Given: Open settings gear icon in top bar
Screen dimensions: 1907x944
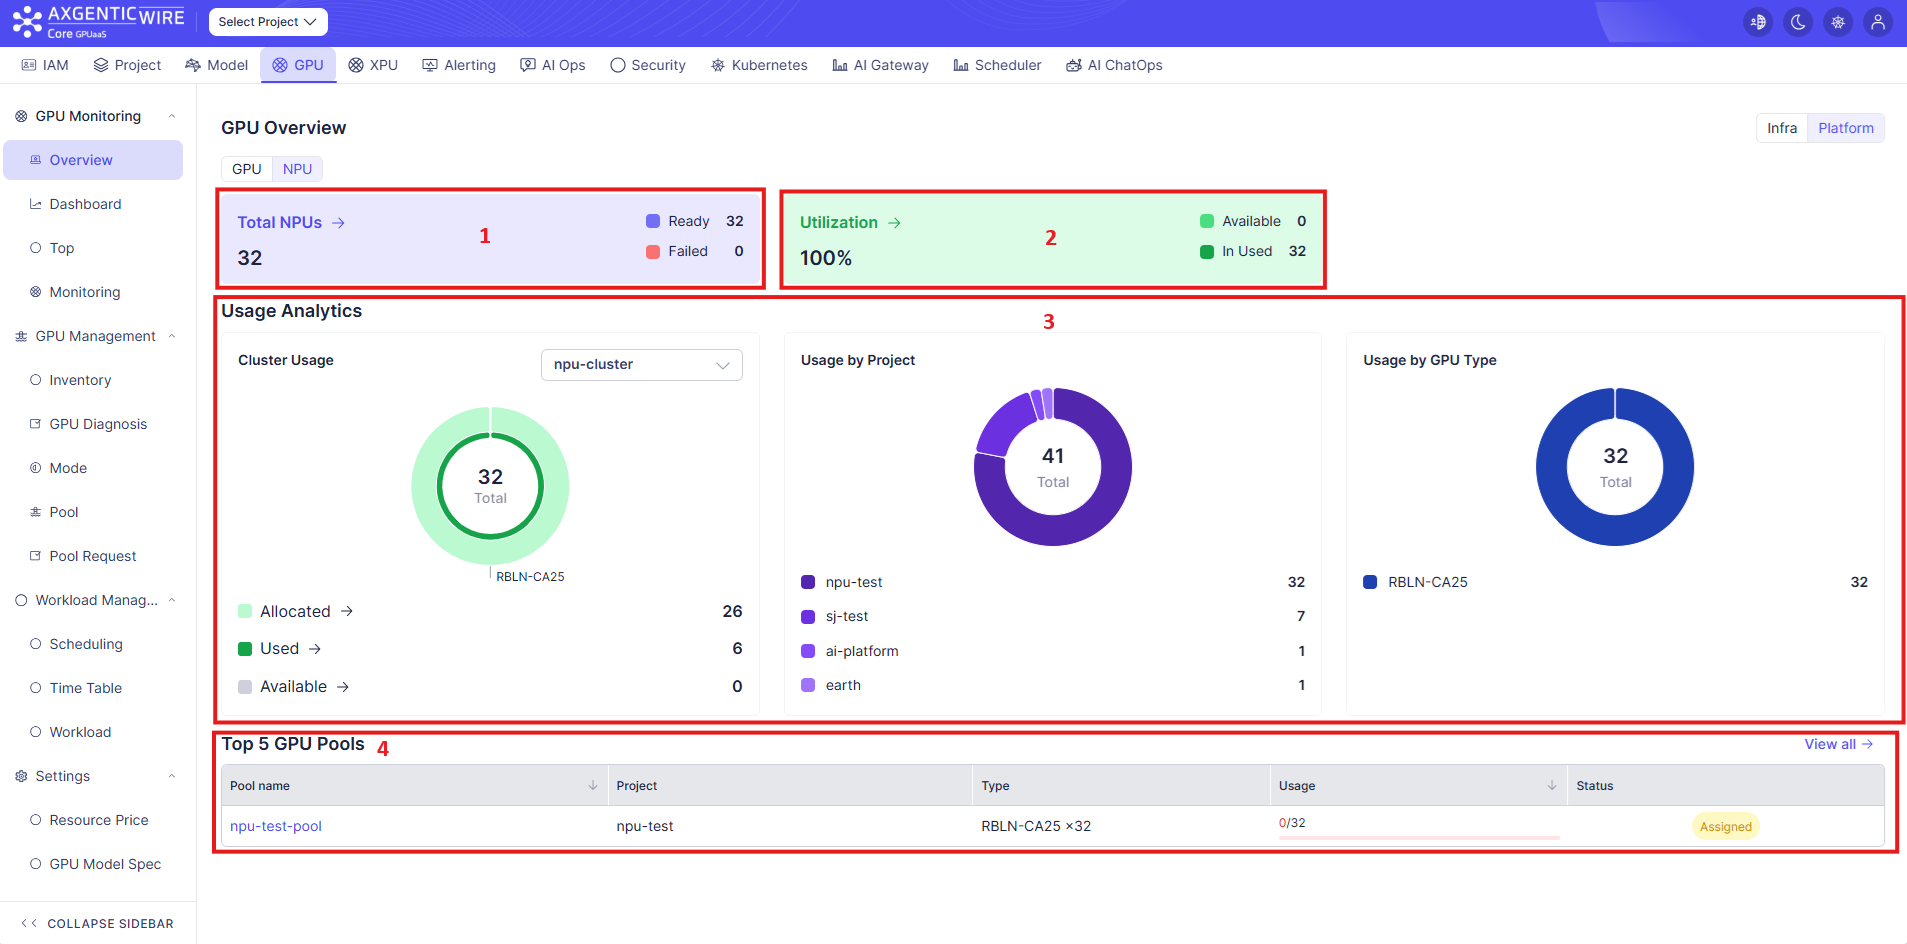Looking at the screenshot, I should coord(1838,22).
